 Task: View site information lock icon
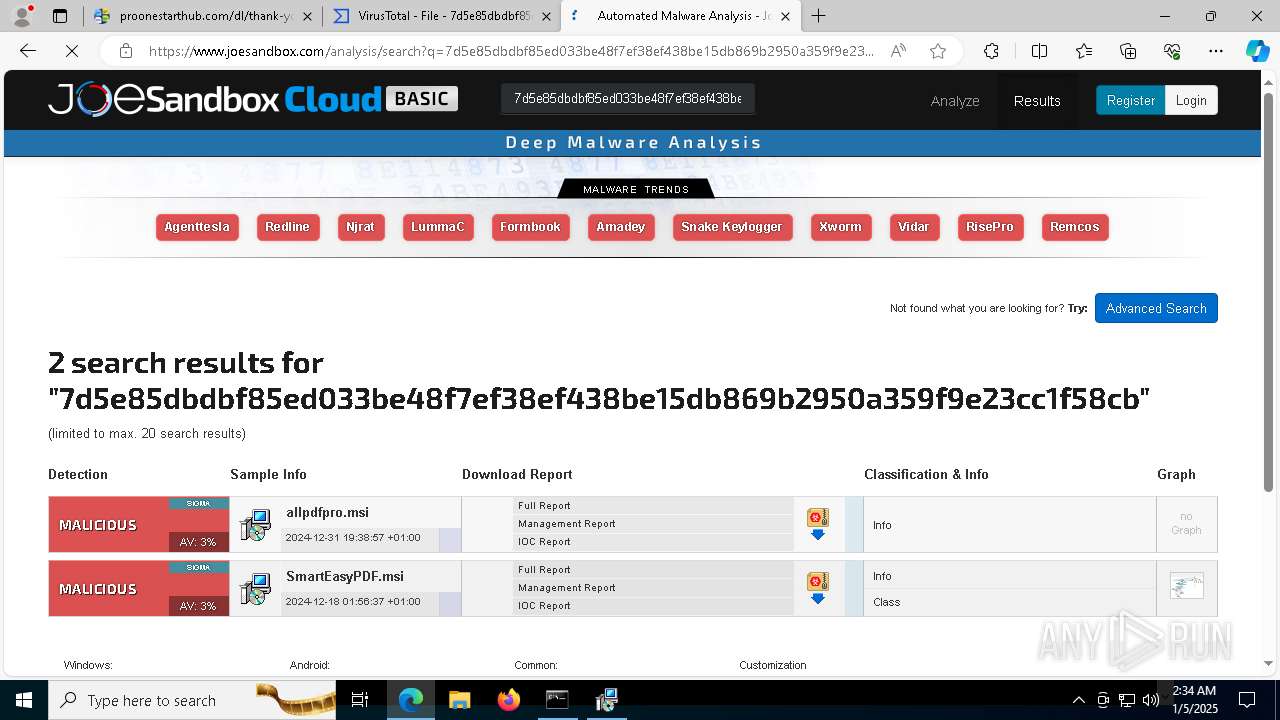pyautogui.click(x=125, y=51)
